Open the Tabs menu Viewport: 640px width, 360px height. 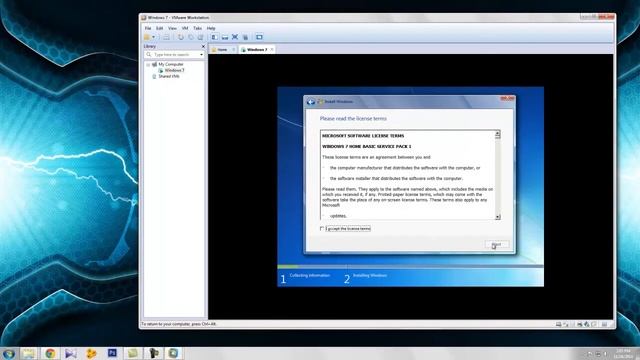pos(198,28)
